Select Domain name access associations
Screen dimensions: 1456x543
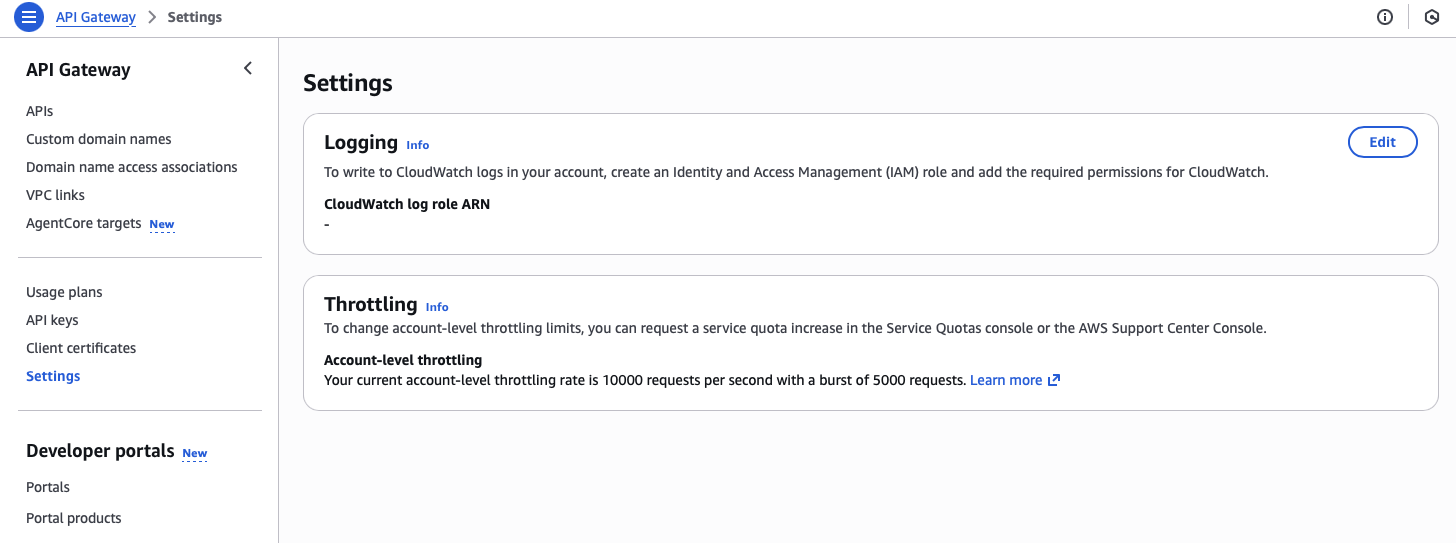(132, 167)
